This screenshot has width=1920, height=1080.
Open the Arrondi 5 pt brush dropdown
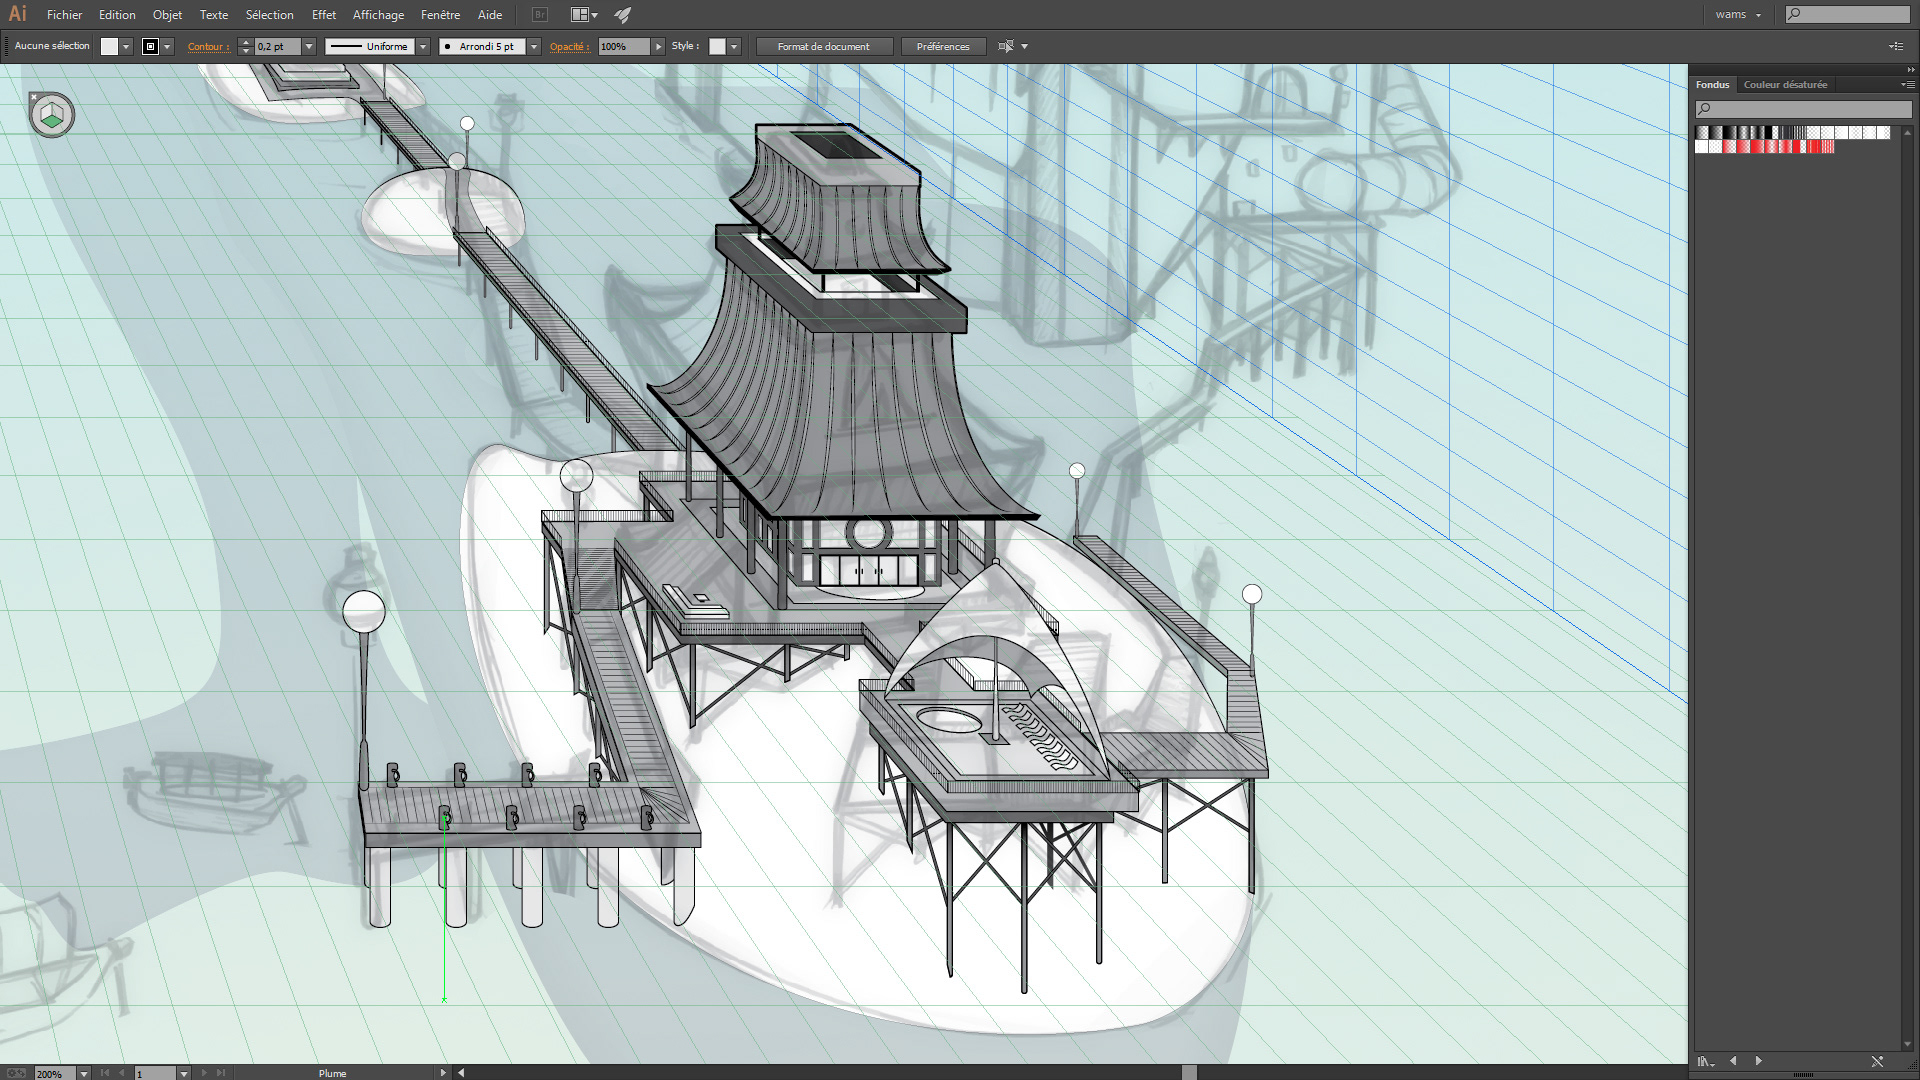[x=534, y=46]
